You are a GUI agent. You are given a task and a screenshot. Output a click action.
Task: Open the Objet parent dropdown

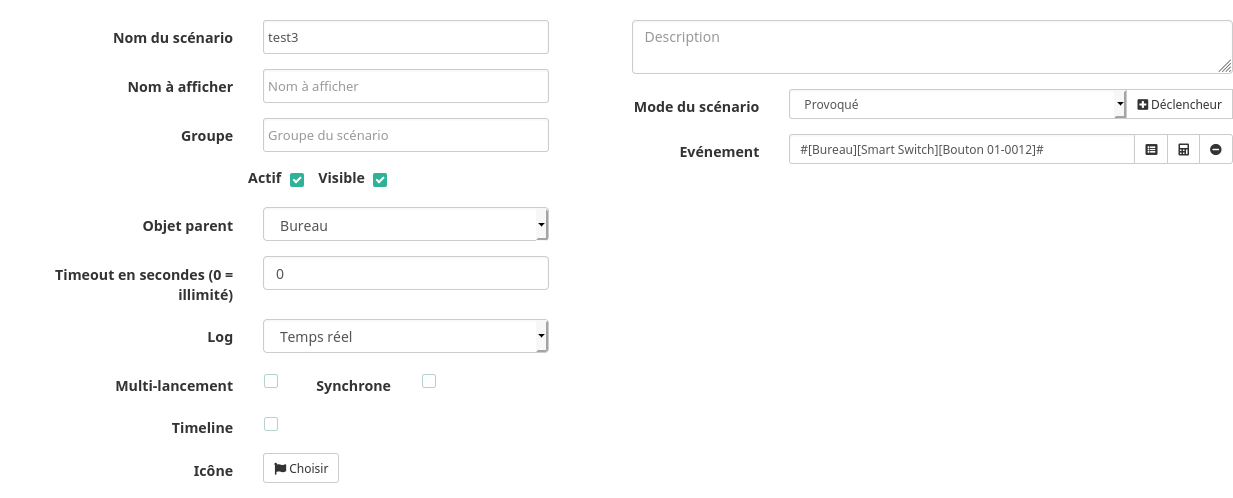[405, 225]
